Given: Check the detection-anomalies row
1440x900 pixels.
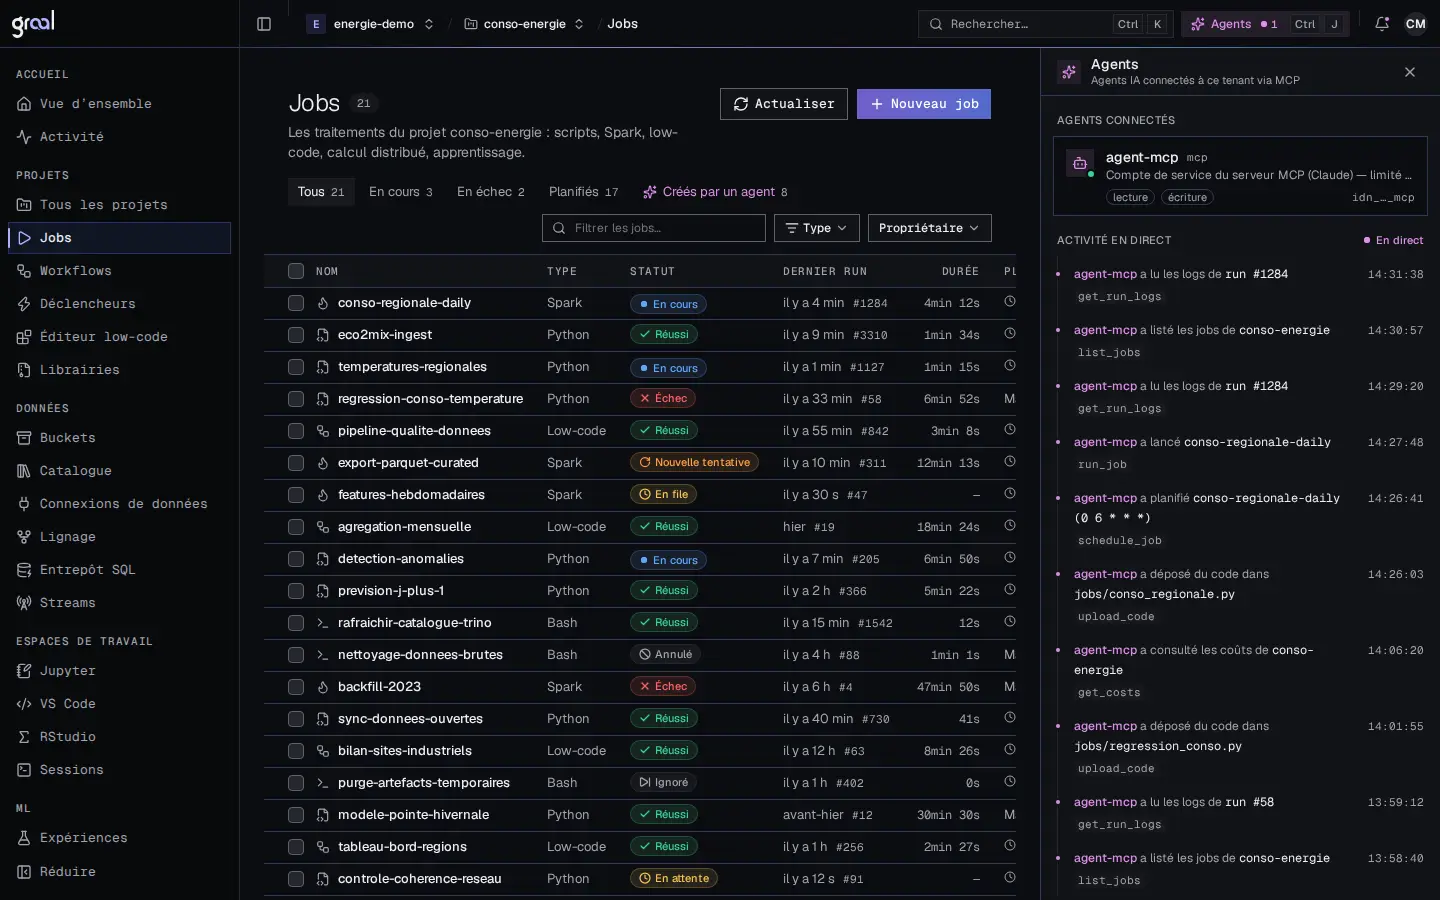Looking at the screenshot, I should pos(296,559).
